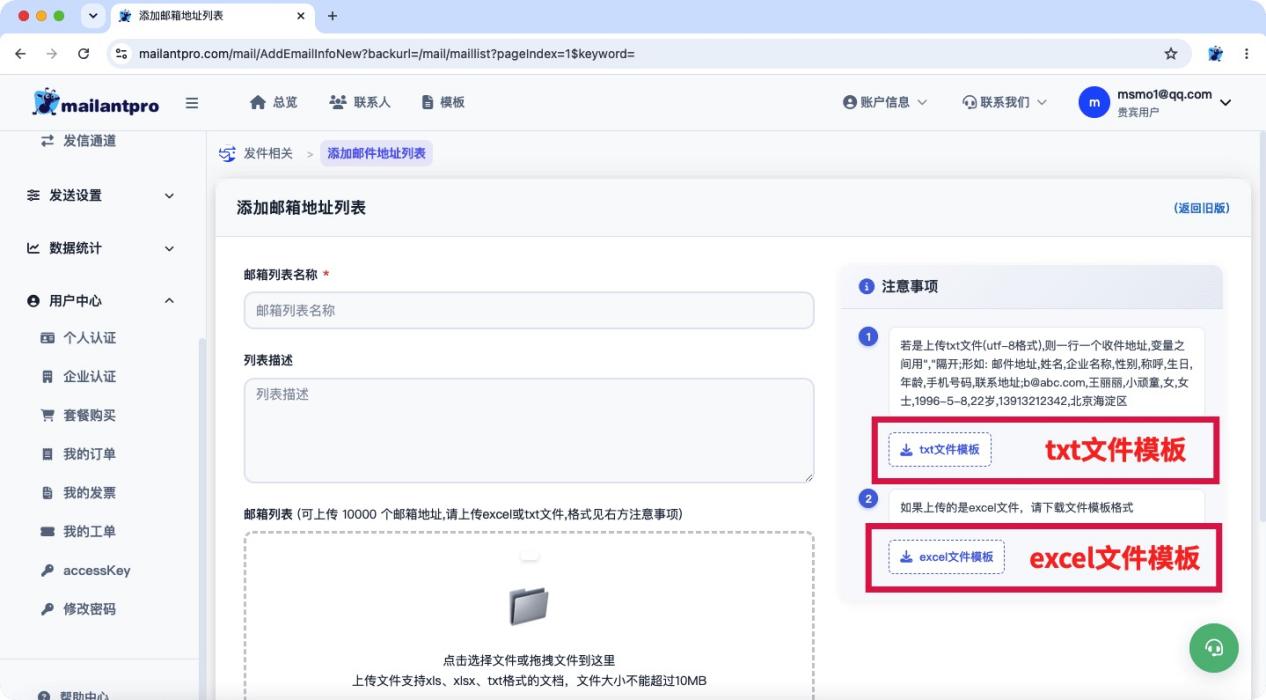Viewport: 1266px width, 700px height.
Task: Click the 修改密码 key icon
Action: [x=47, y=609]
